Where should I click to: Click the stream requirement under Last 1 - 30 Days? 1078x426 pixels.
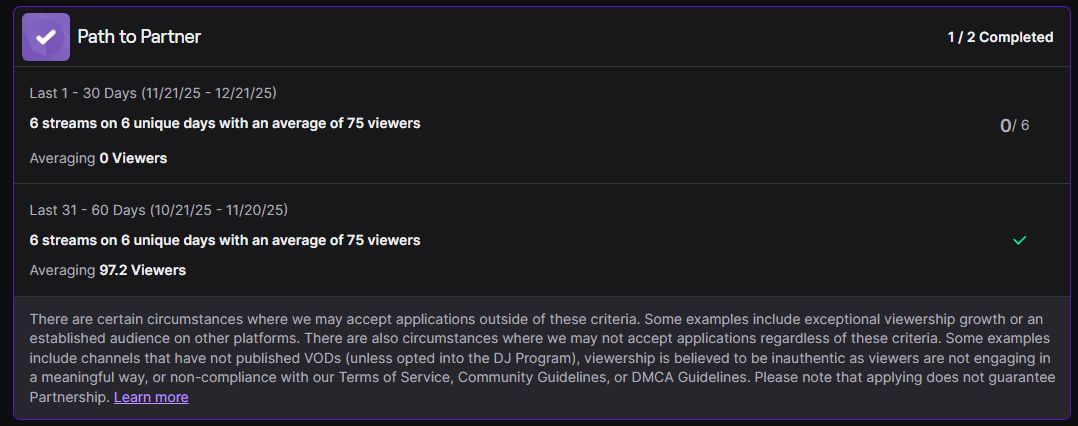(225, 124)
